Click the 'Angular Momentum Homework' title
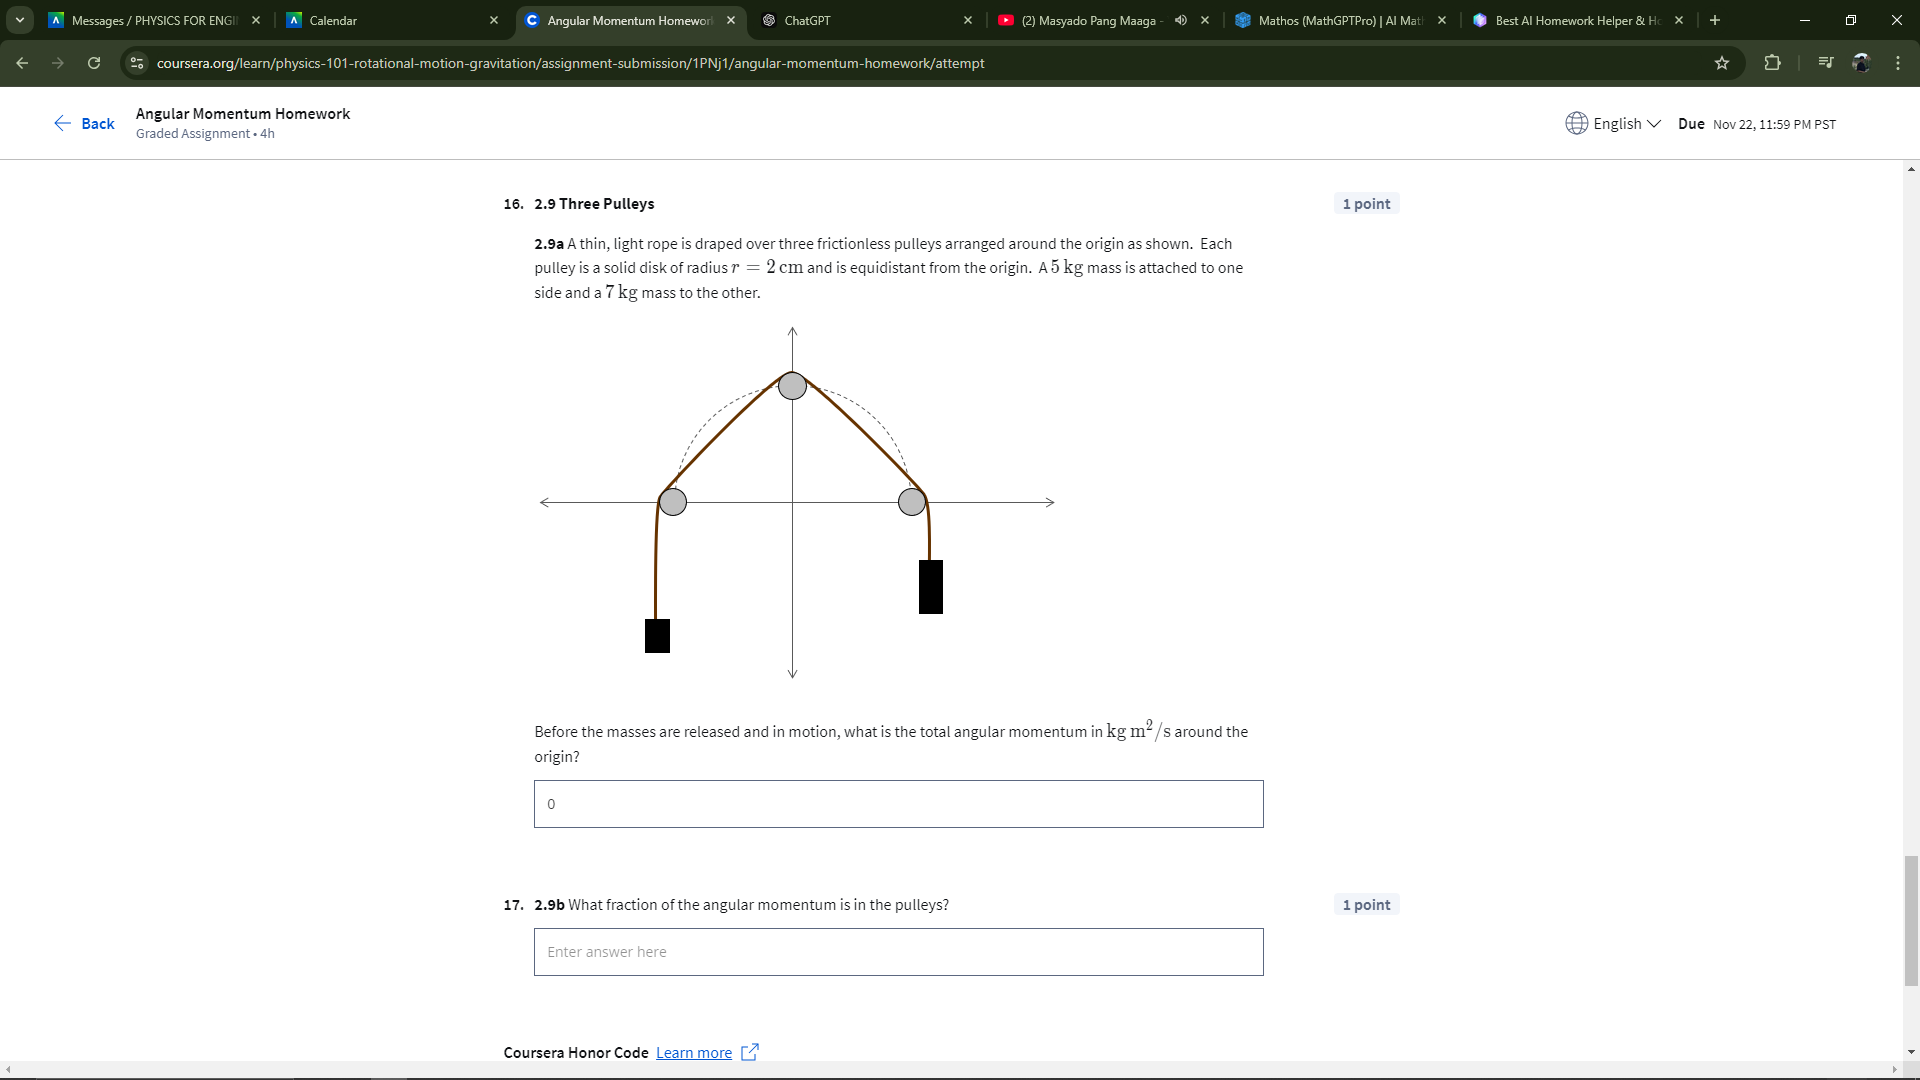This screenshot has width=1920, height=1080. click(243, 114)
